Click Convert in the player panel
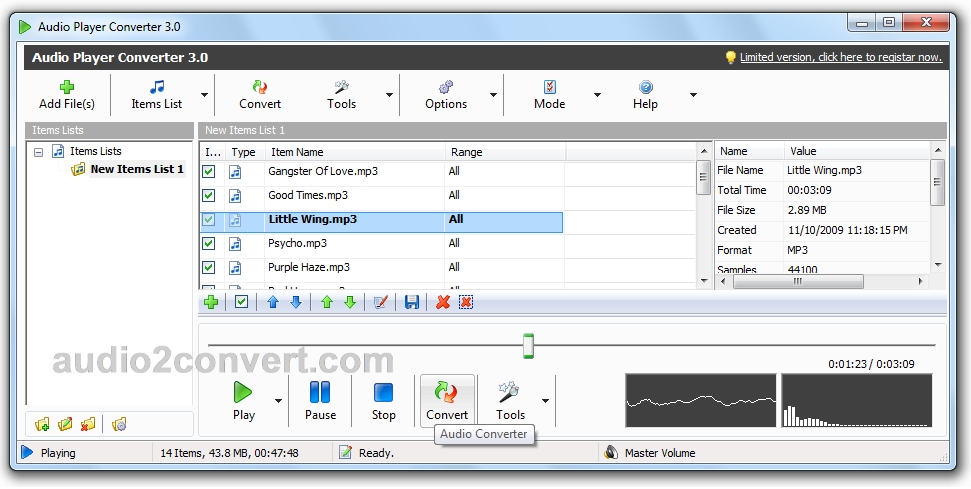971x489 pixels. (447, 400)
